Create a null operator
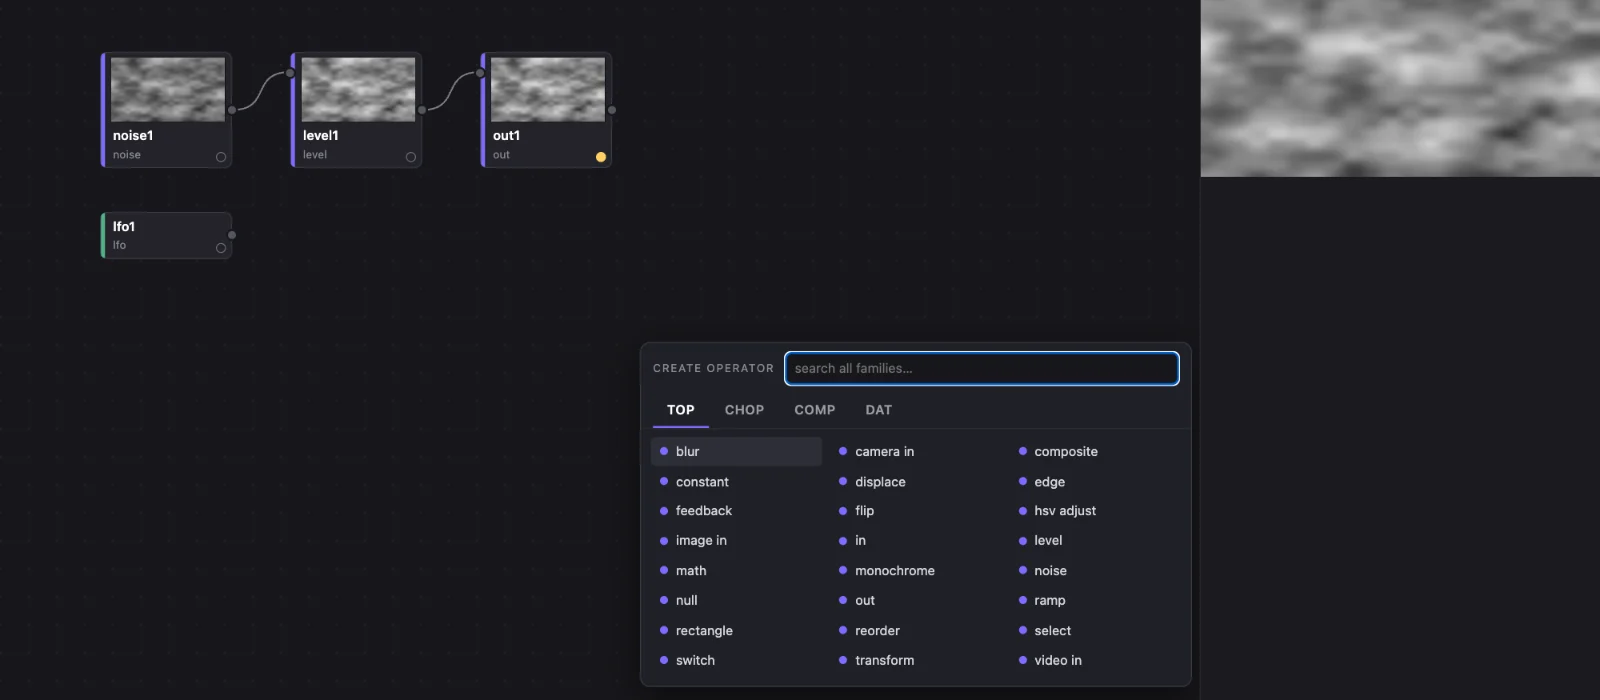Viewport: 1600px width, 700px height. pos(736,601)
